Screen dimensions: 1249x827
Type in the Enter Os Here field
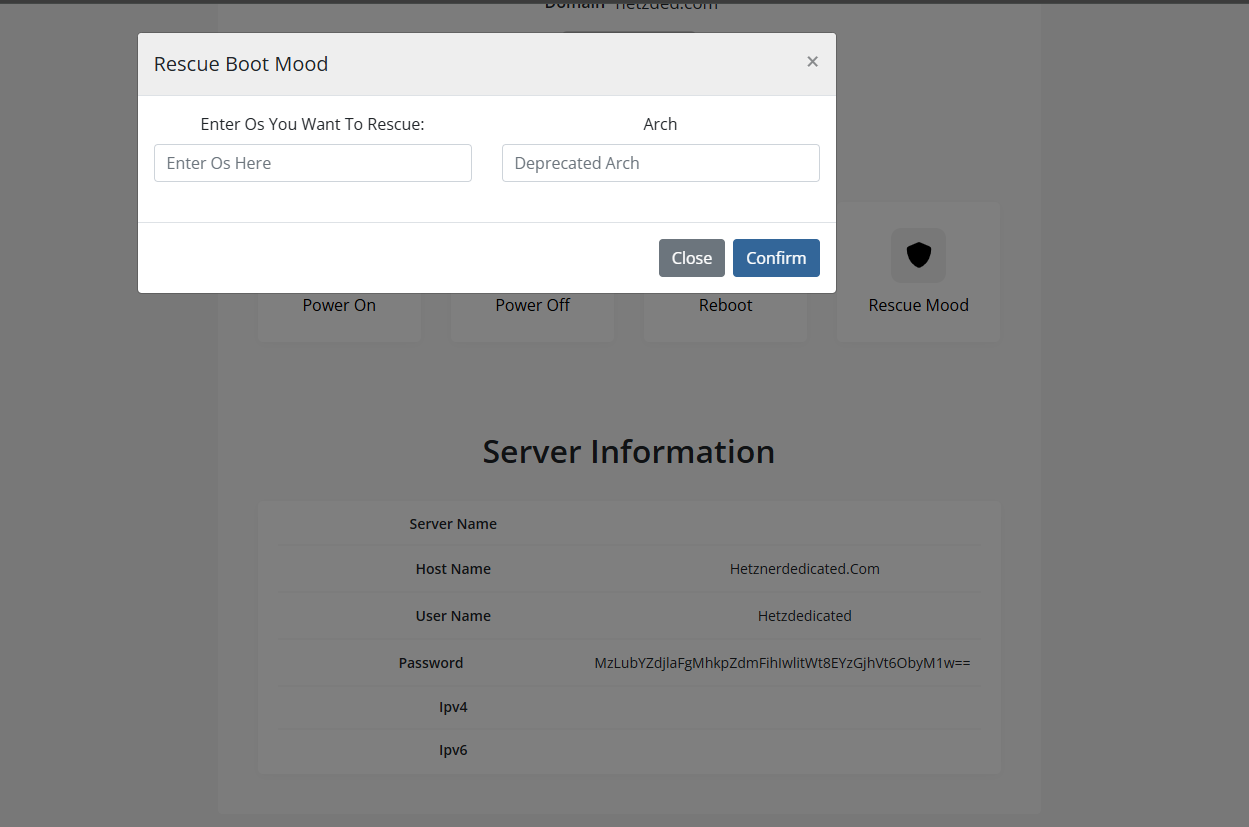(x=312, y=163)
